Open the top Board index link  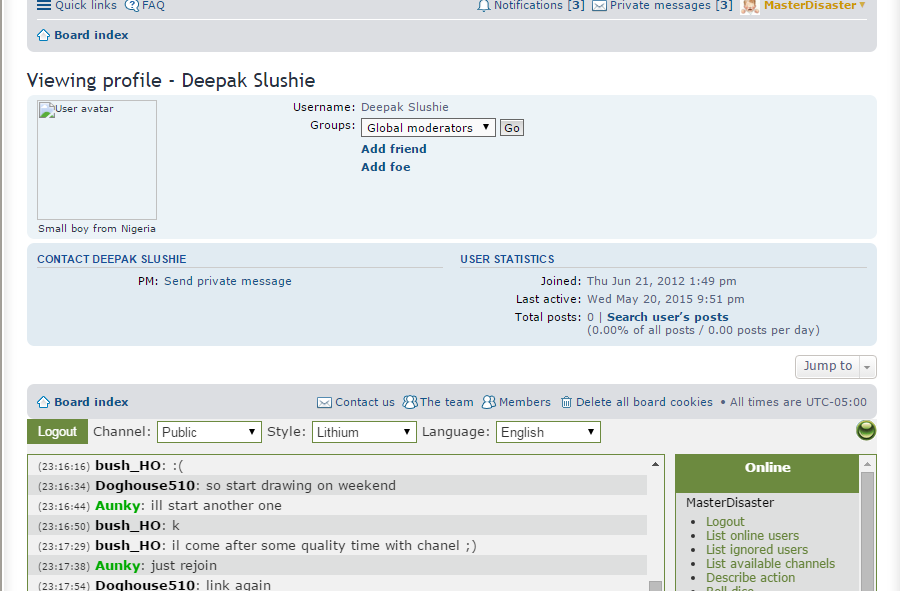91,35
